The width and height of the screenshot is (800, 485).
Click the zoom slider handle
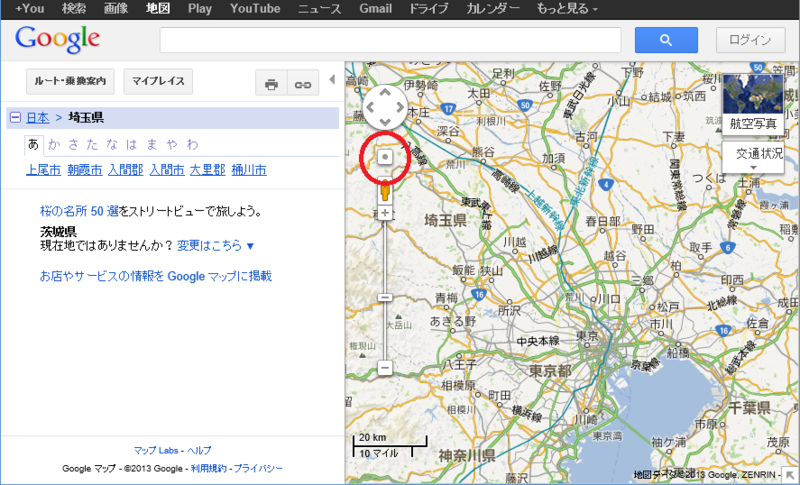[385, 297]
